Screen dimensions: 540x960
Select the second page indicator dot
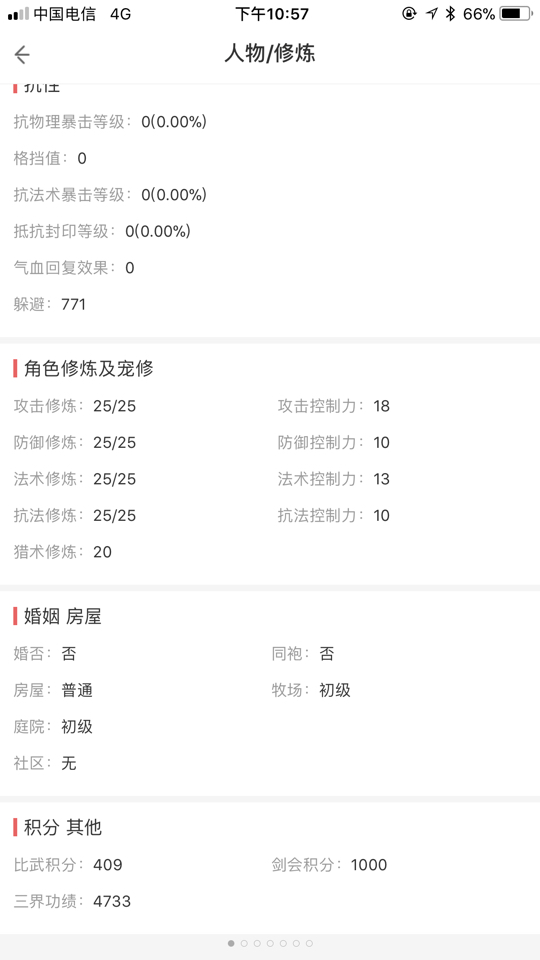pos(244,943)
